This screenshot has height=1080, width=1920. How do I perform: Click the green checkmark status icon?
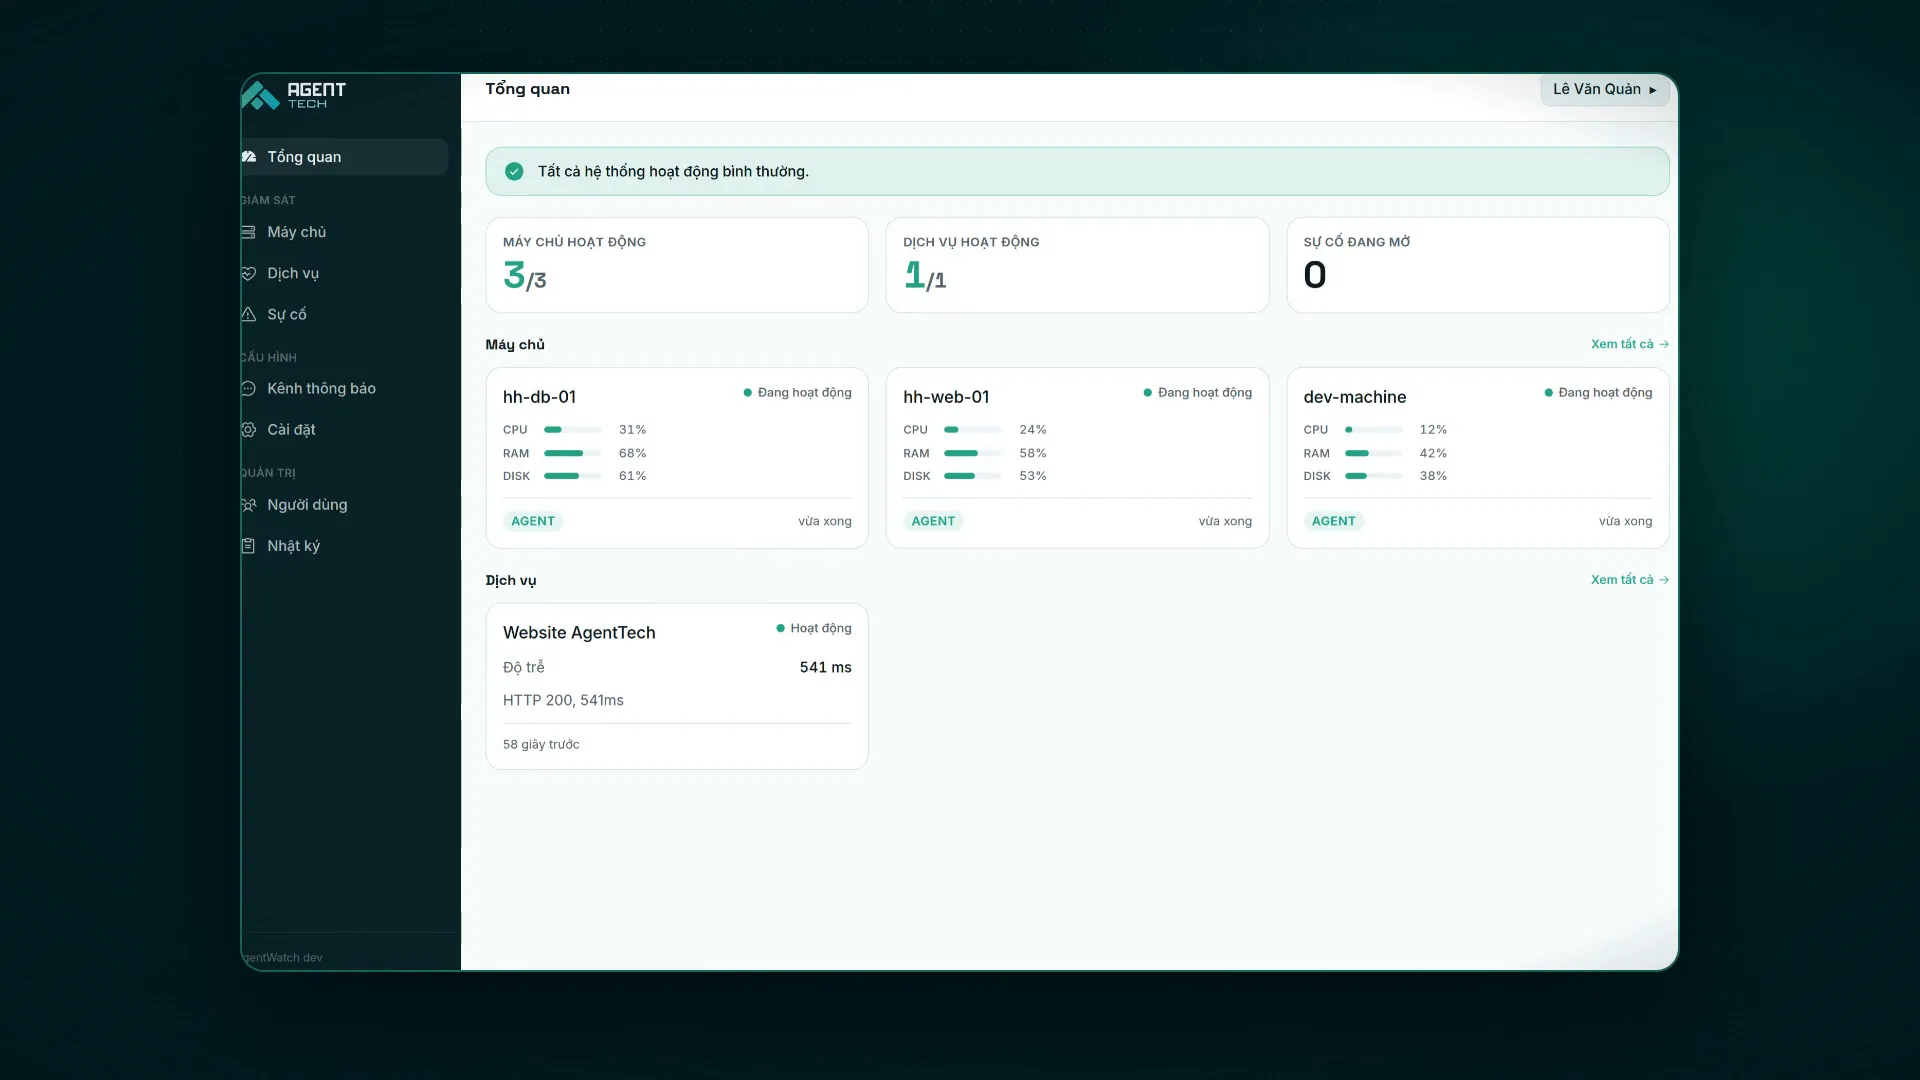(x=514, y=171)
